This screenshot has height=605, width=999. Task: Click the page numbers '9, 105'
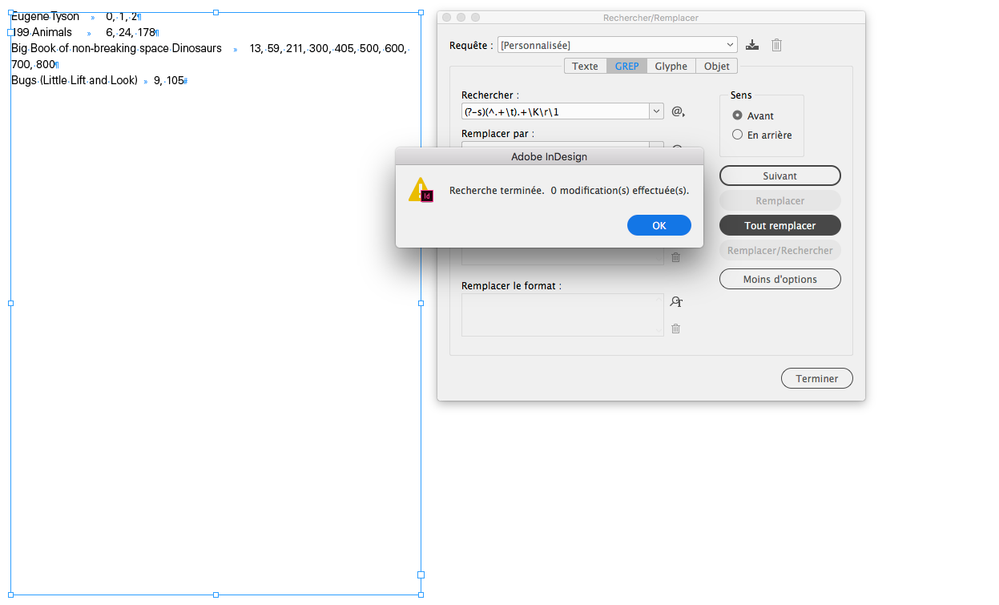pos(169,80)
